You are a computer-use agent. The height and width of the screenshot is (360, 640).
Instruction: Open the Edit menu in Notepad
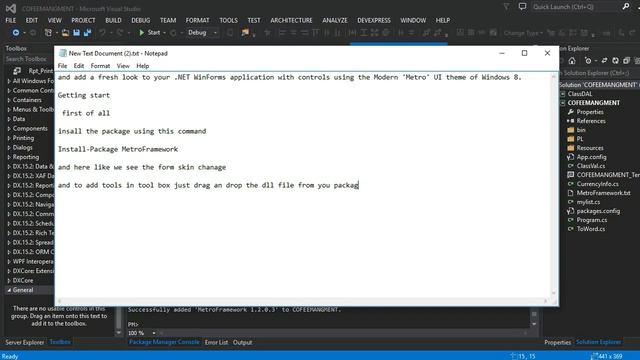coord(78,66)
